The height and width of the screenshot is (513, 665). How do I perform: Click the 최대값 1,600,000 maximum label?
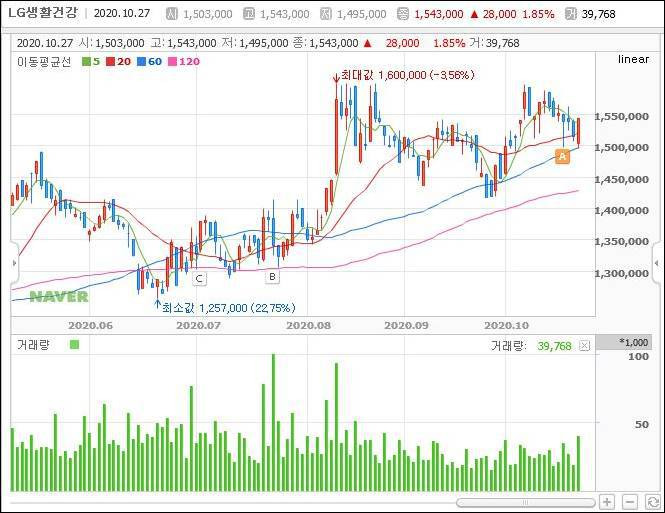pos(407,75)
